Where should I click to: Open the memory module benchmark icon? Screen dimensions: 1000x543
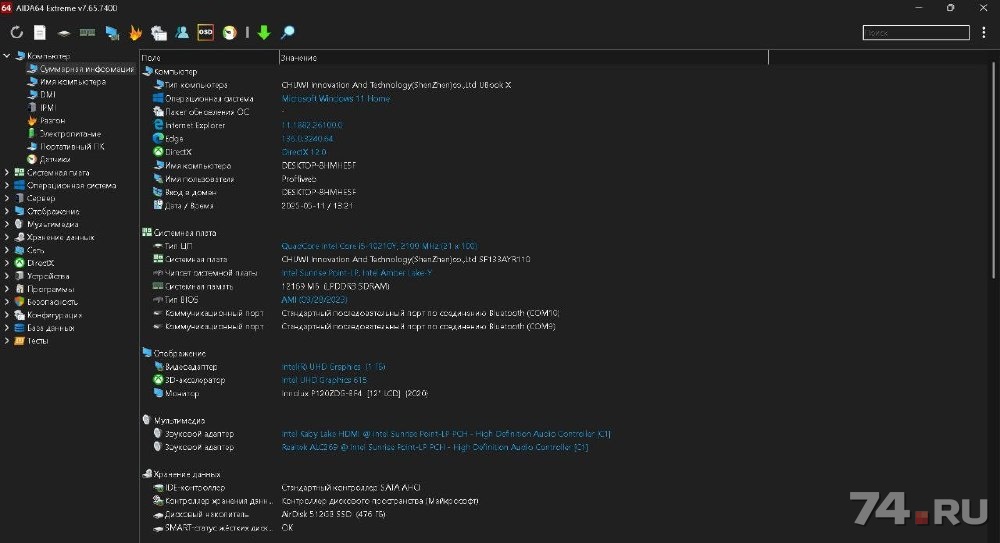tap(87, 33)
